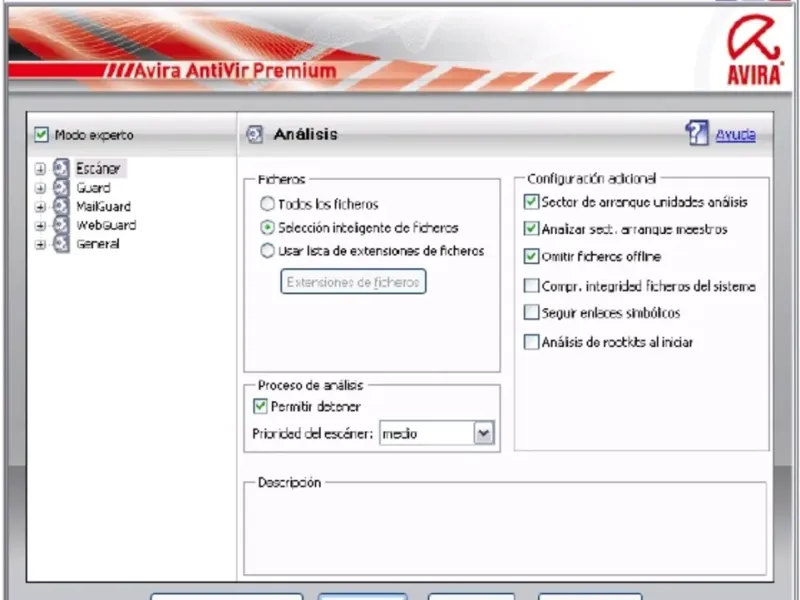
Task: Enable Compr. integridad ficheros del sistema
Action: (531, 285)
